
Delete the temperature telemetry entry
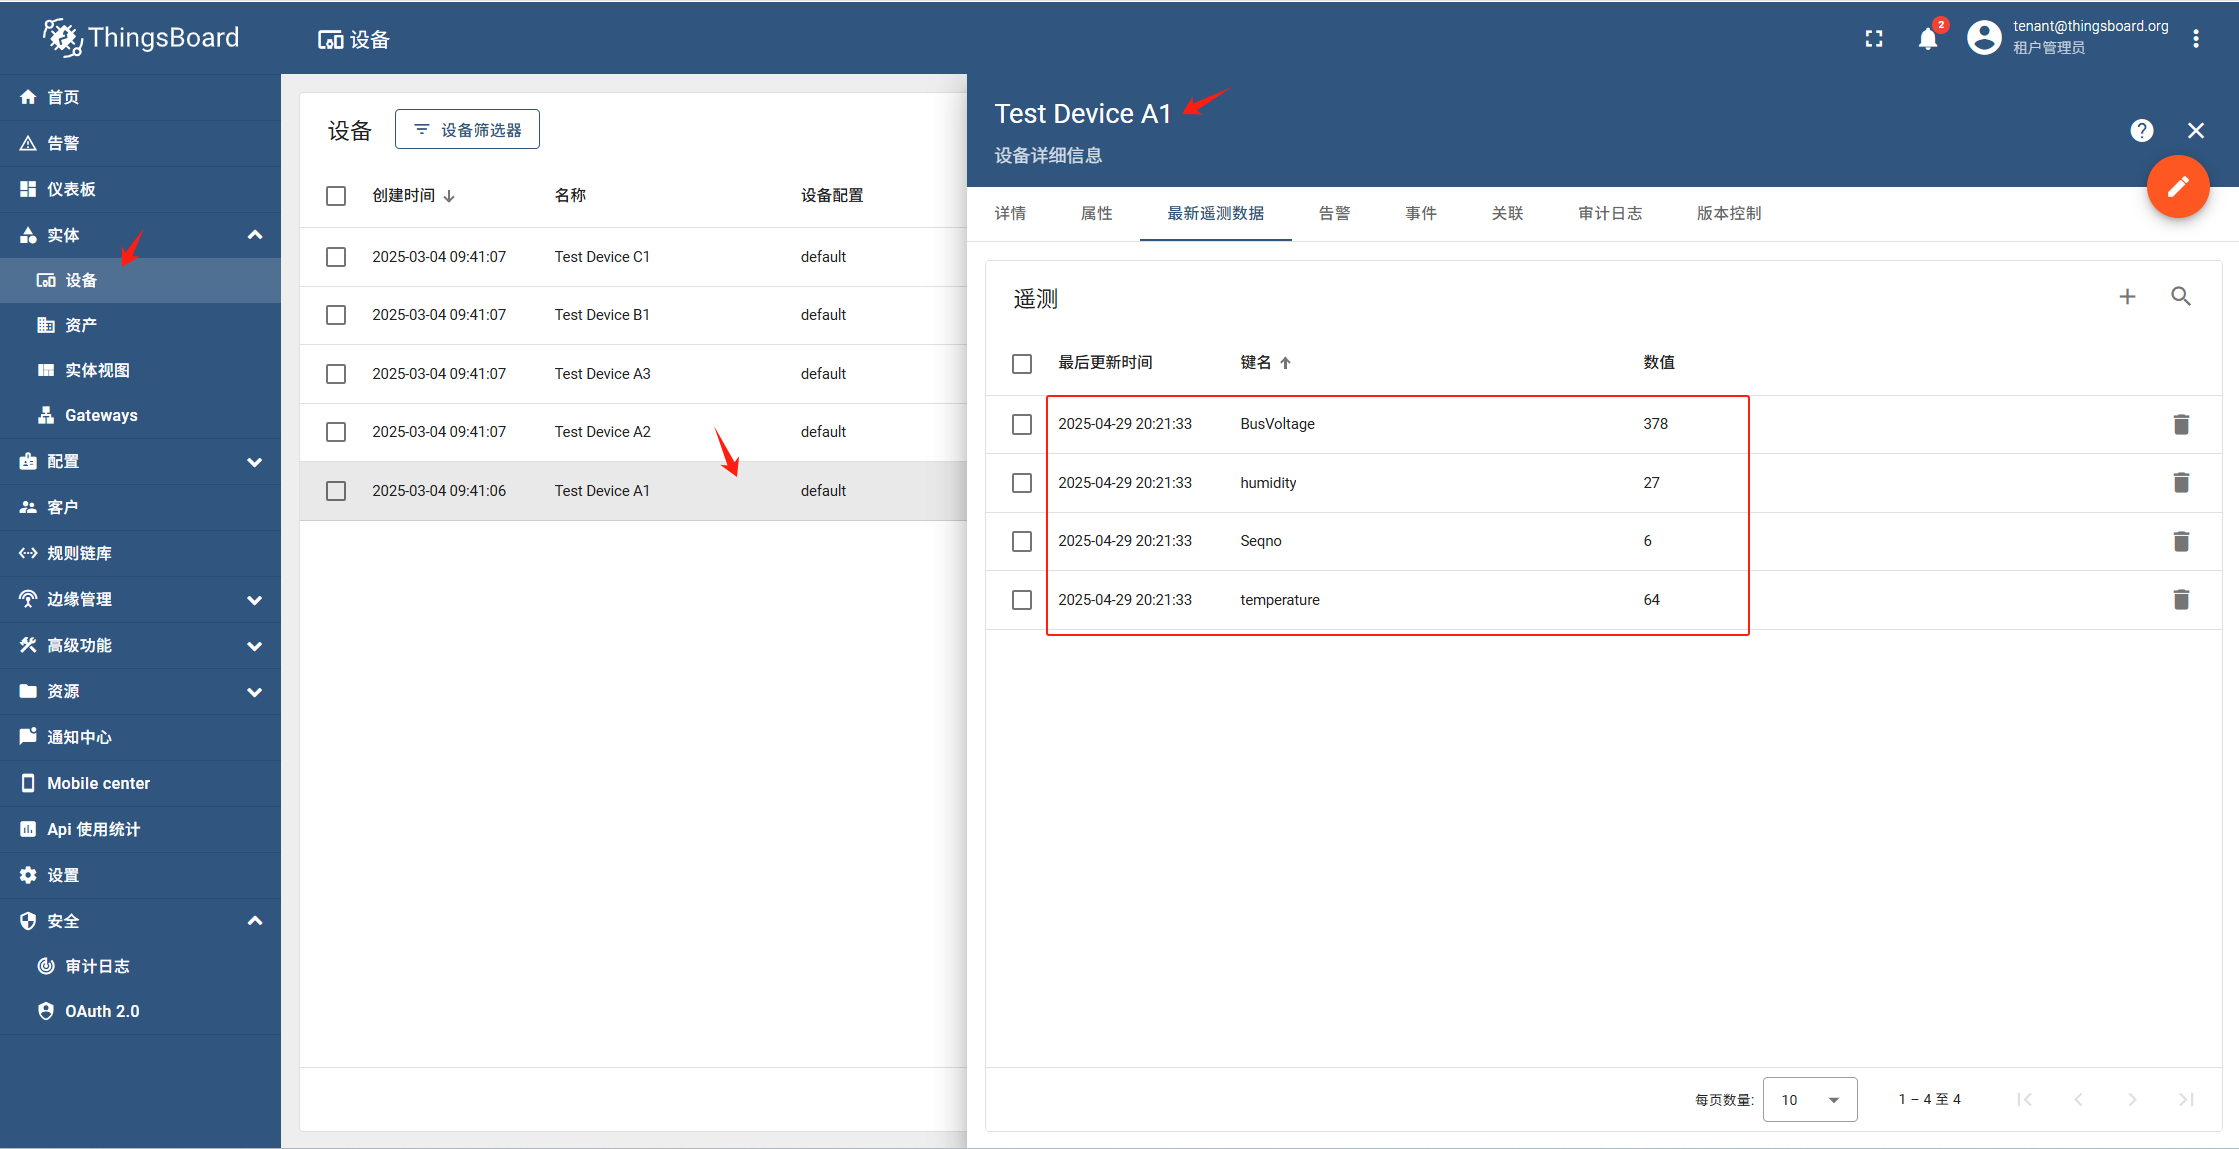click(2181, 600)
